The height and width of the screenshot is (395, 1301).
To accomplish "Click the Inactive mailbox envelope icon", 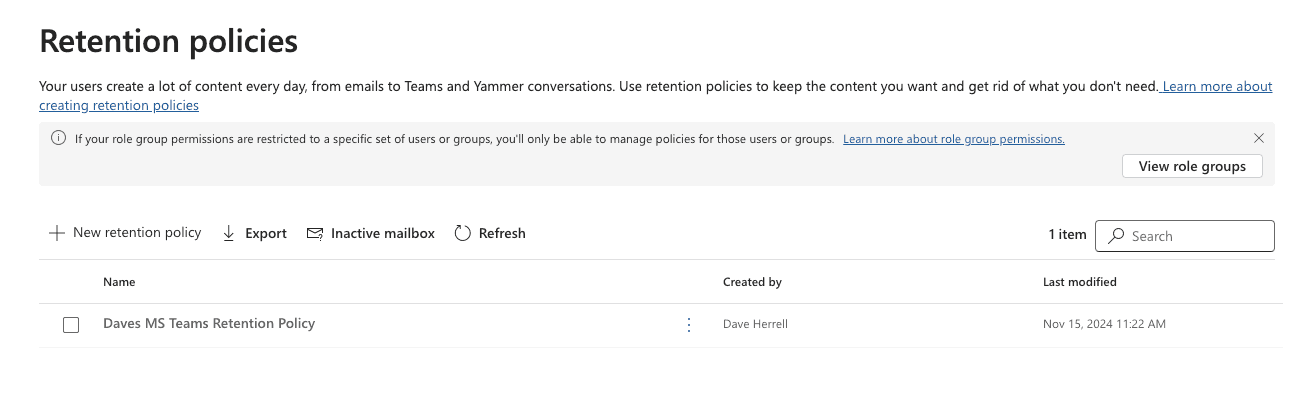I will (x=315, y=233).
